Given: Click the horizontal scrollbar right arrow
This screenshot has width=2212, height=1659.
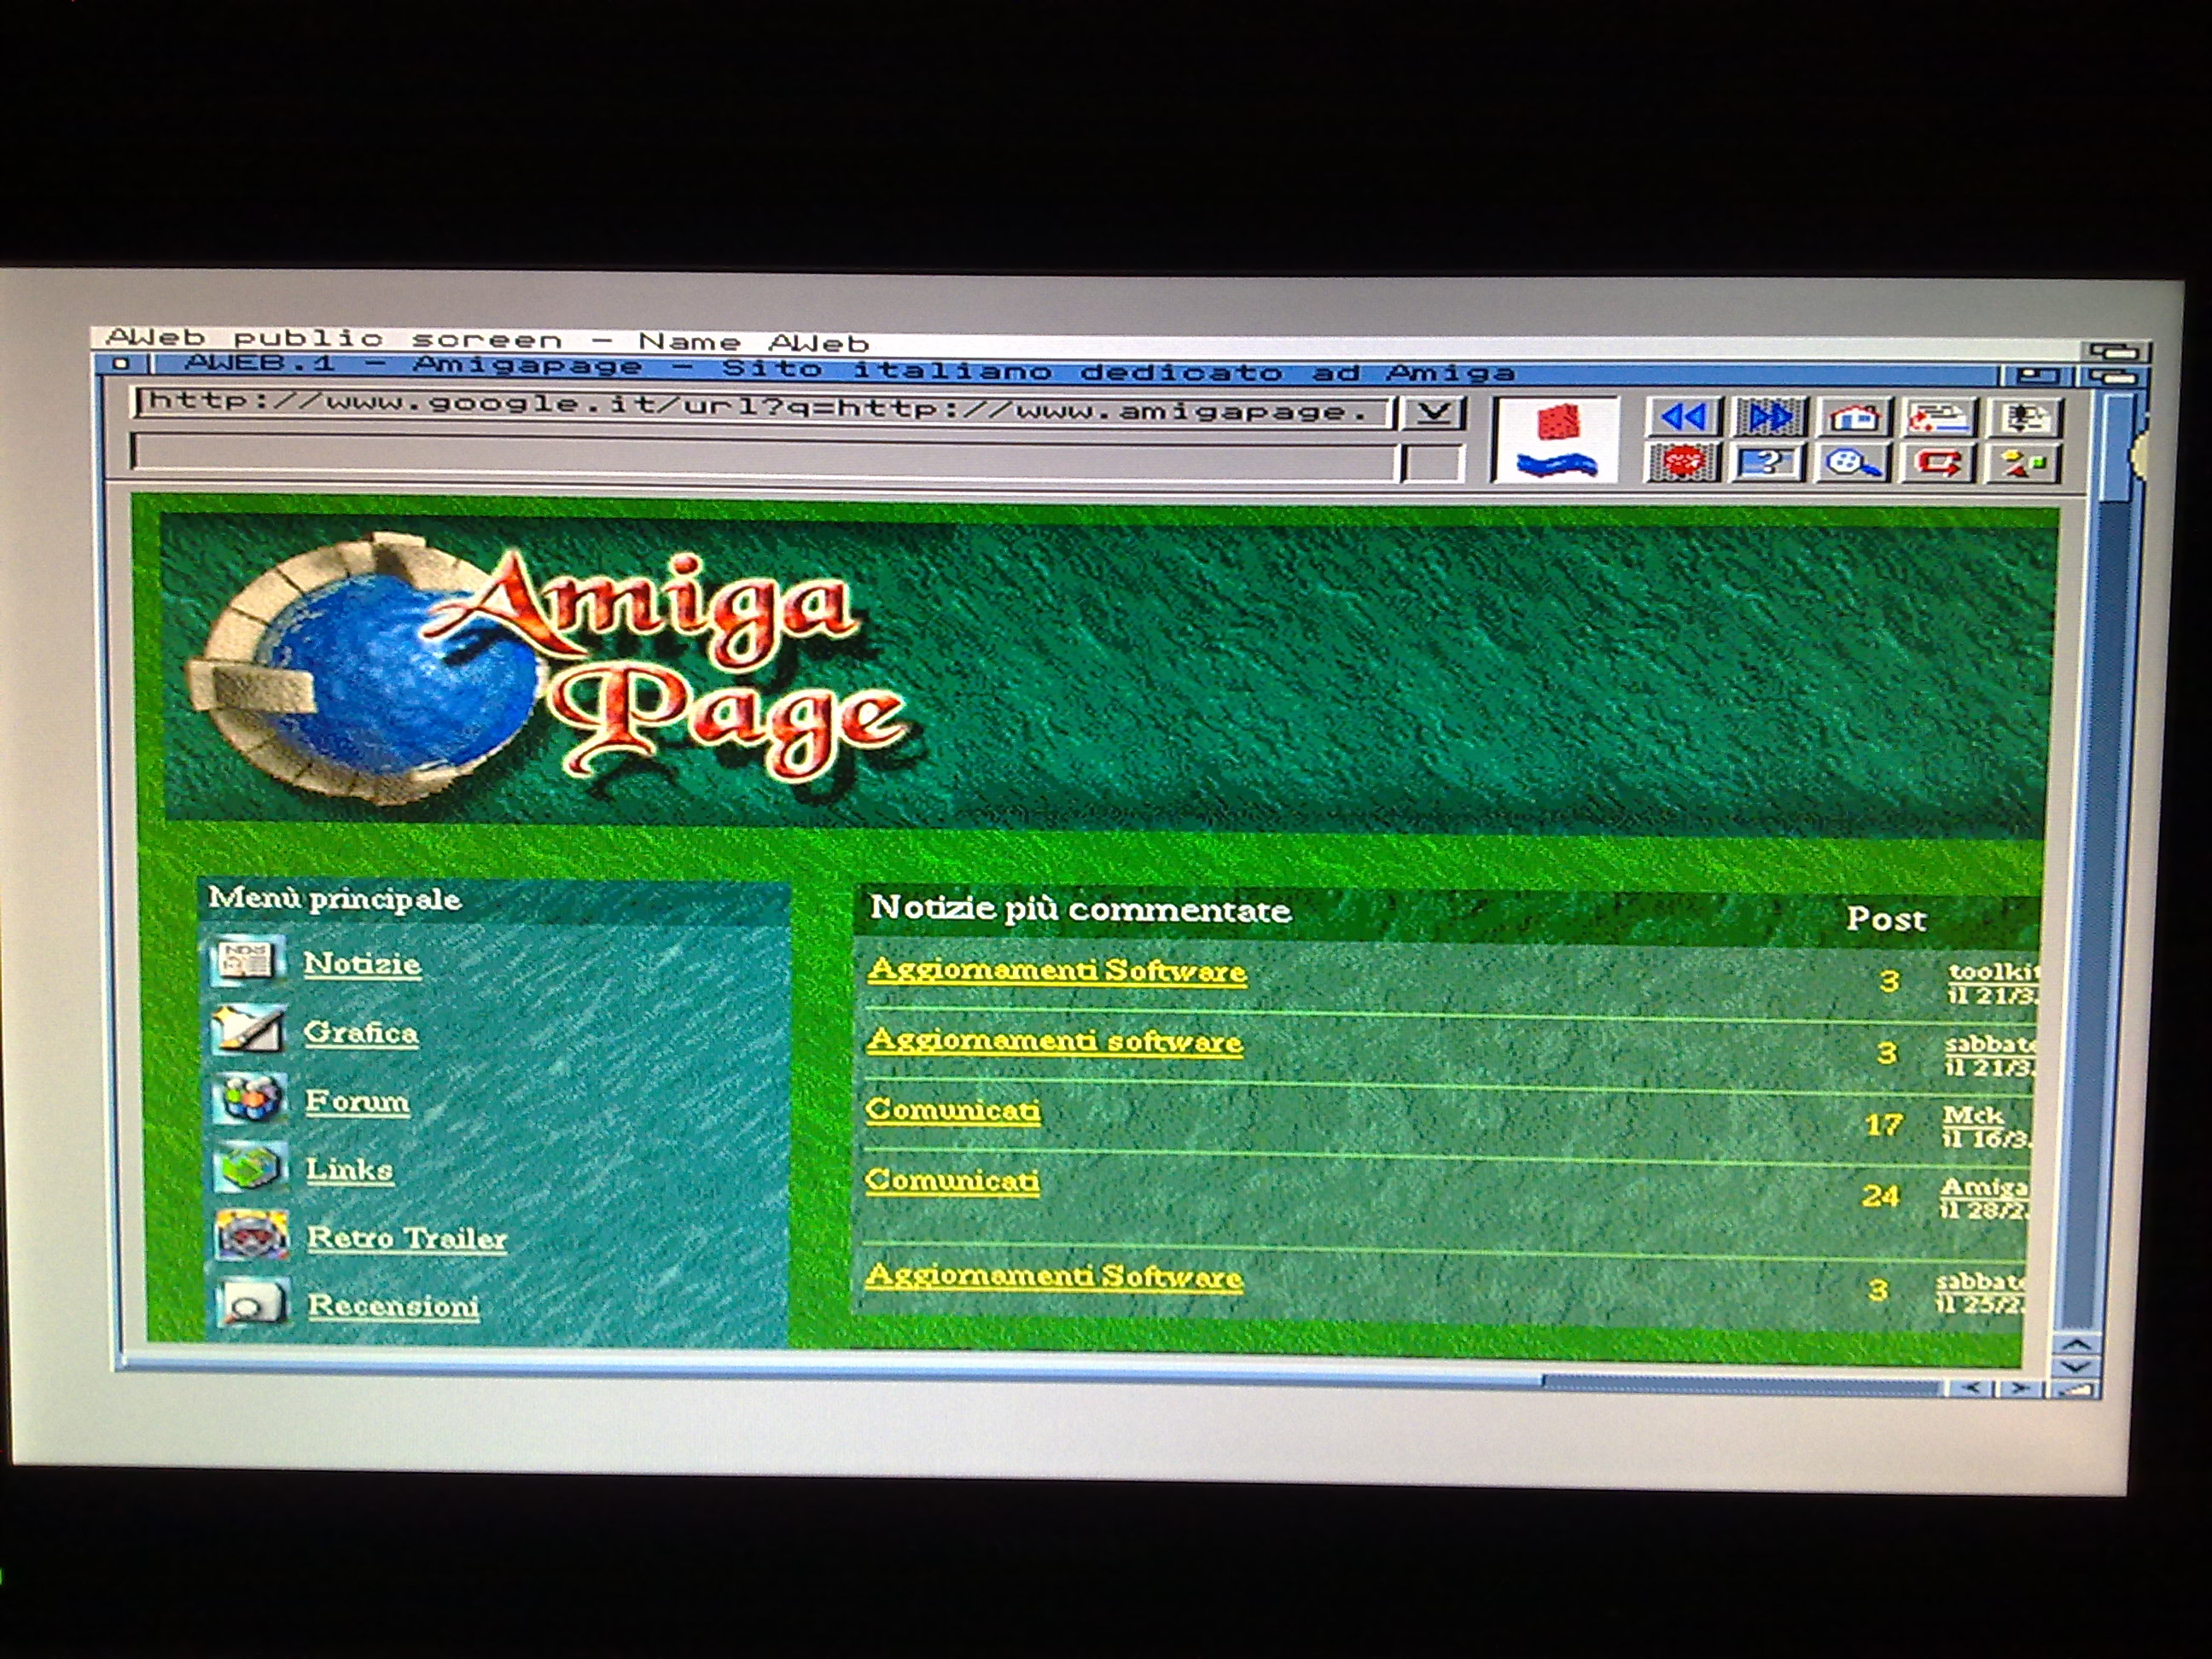Looking at the screenshot, I should (x=2020, y=1388).
